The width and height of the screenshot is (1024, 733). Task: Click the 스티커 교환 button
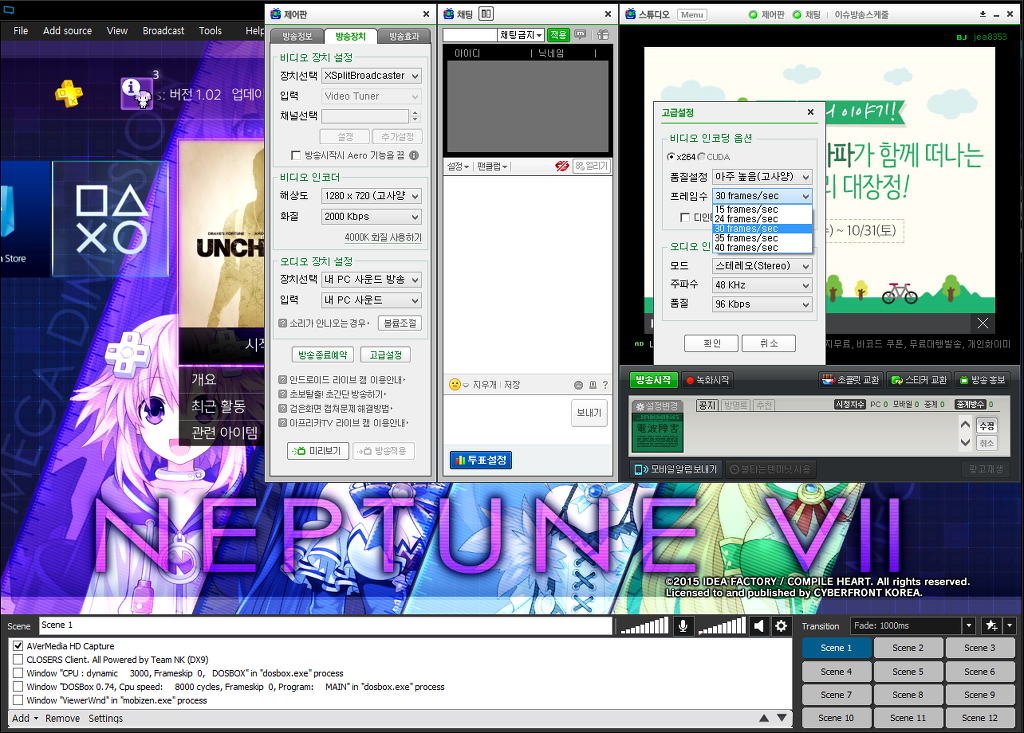pyautogui.click(x=919, y=380)
